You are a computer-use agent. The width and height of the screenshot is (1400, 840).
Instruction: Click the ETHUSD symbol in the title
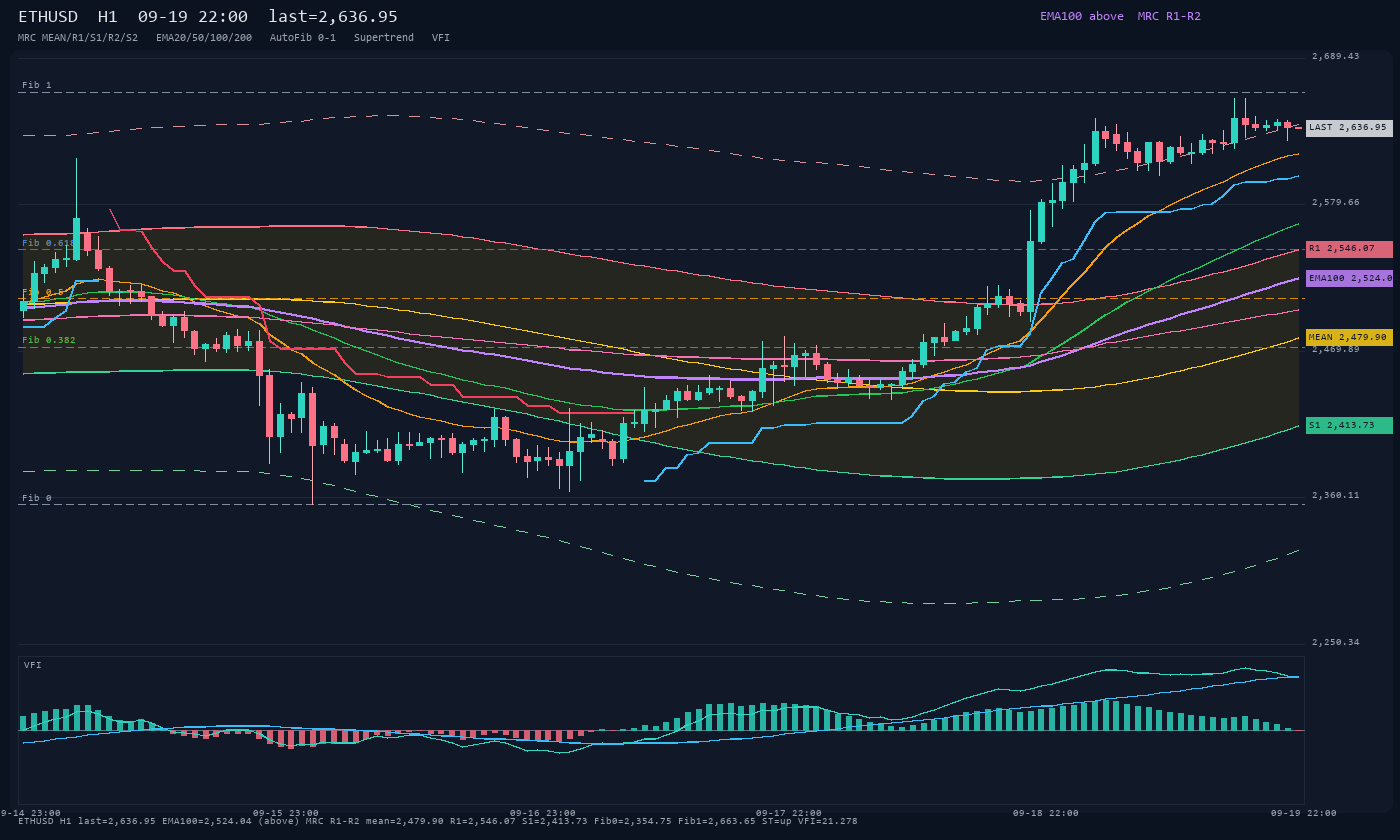48,17
